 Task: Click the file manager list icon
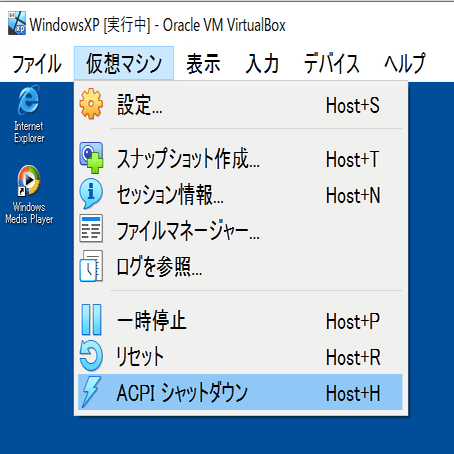click(91, 229)
